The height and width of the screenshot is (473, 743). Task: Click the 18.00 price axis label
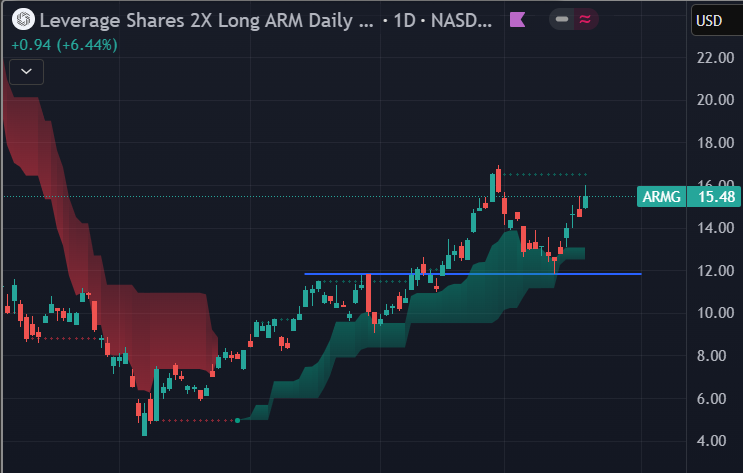(715, 143)
